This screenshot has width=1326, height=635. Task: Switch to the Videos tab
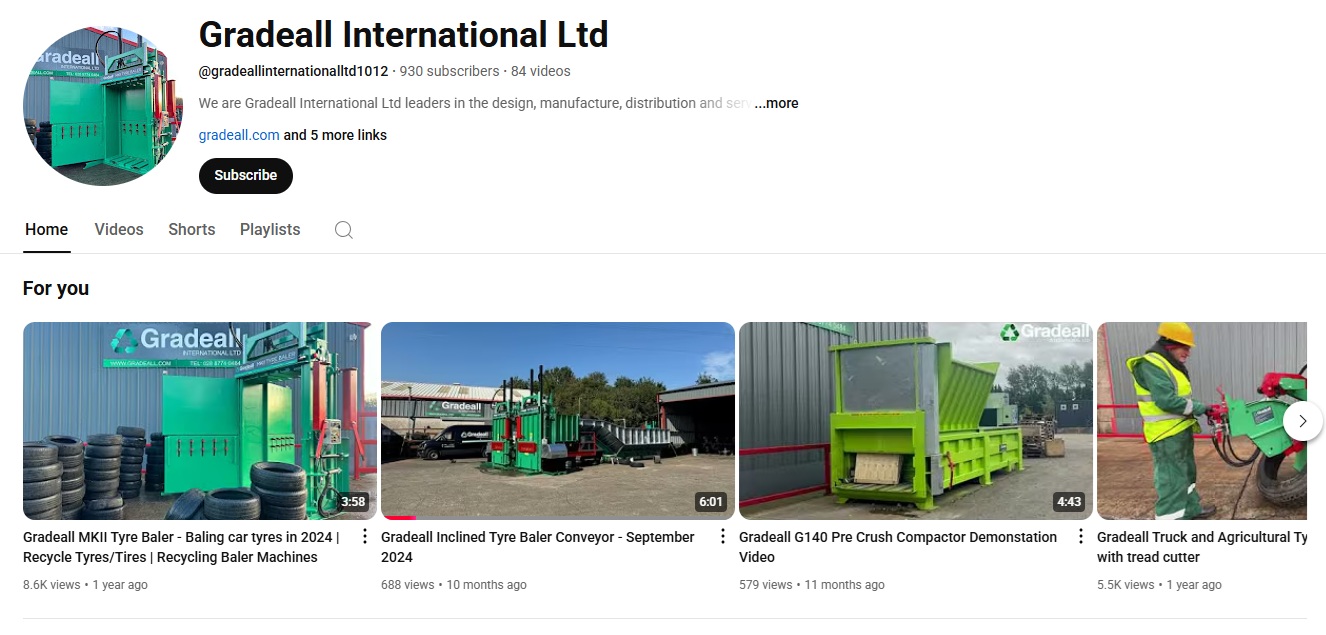[119, 229]
